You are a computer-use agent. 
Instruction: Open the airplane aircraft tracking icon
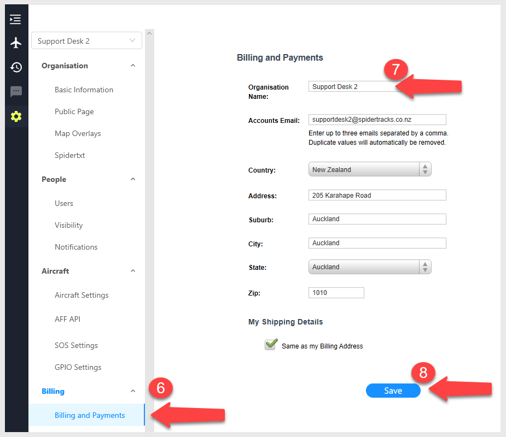coord(16,43)
